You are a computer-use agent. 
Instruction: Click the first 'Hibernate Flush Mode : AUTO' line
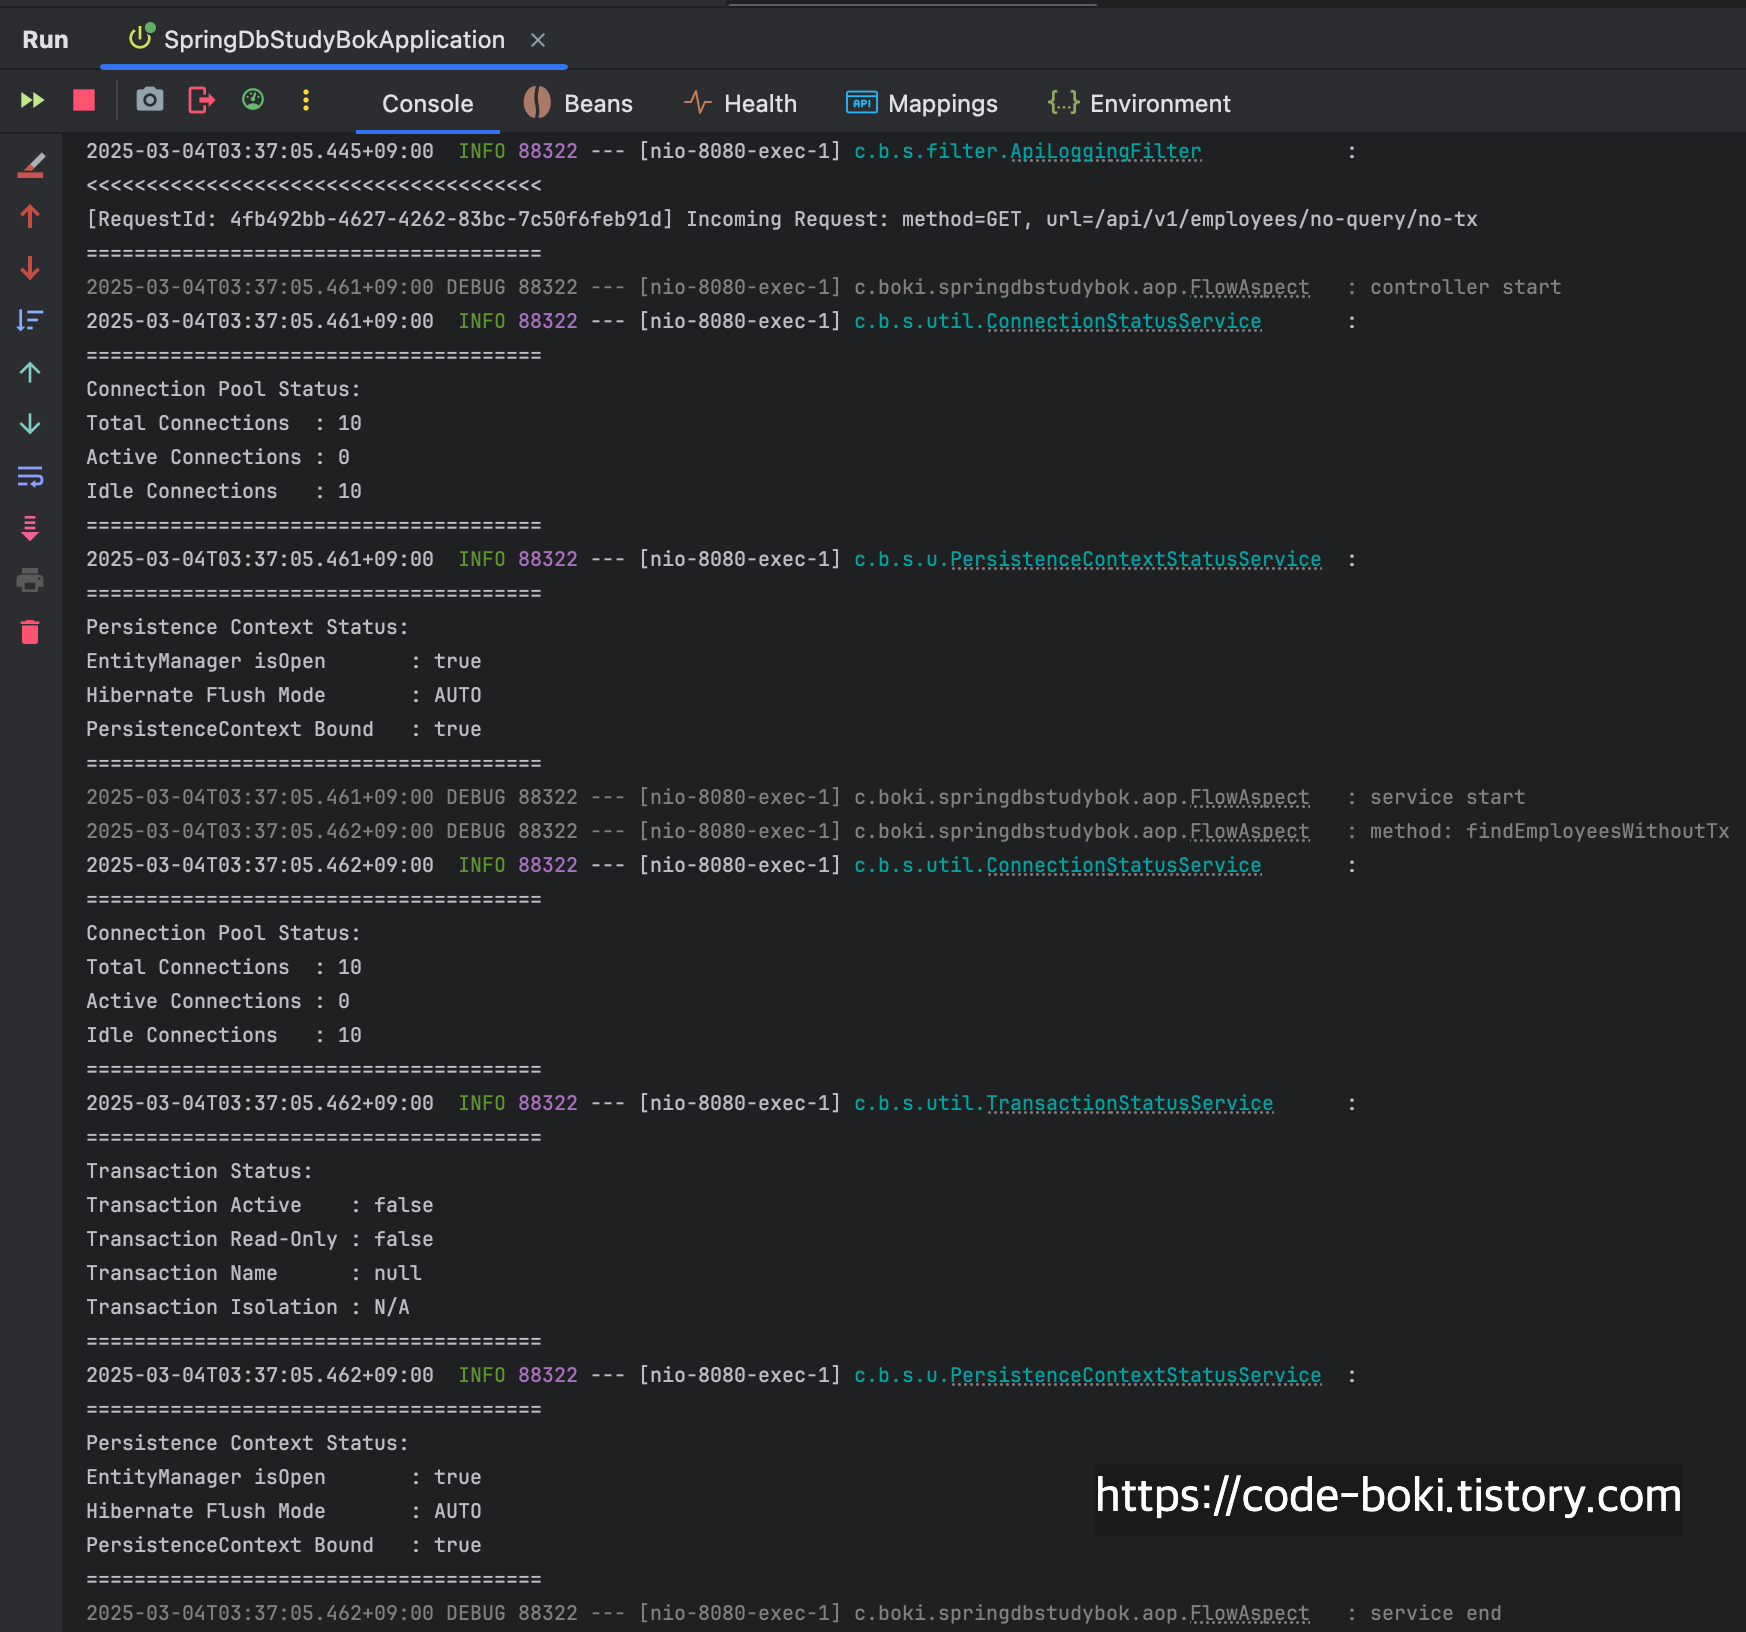tap(284, 695)
